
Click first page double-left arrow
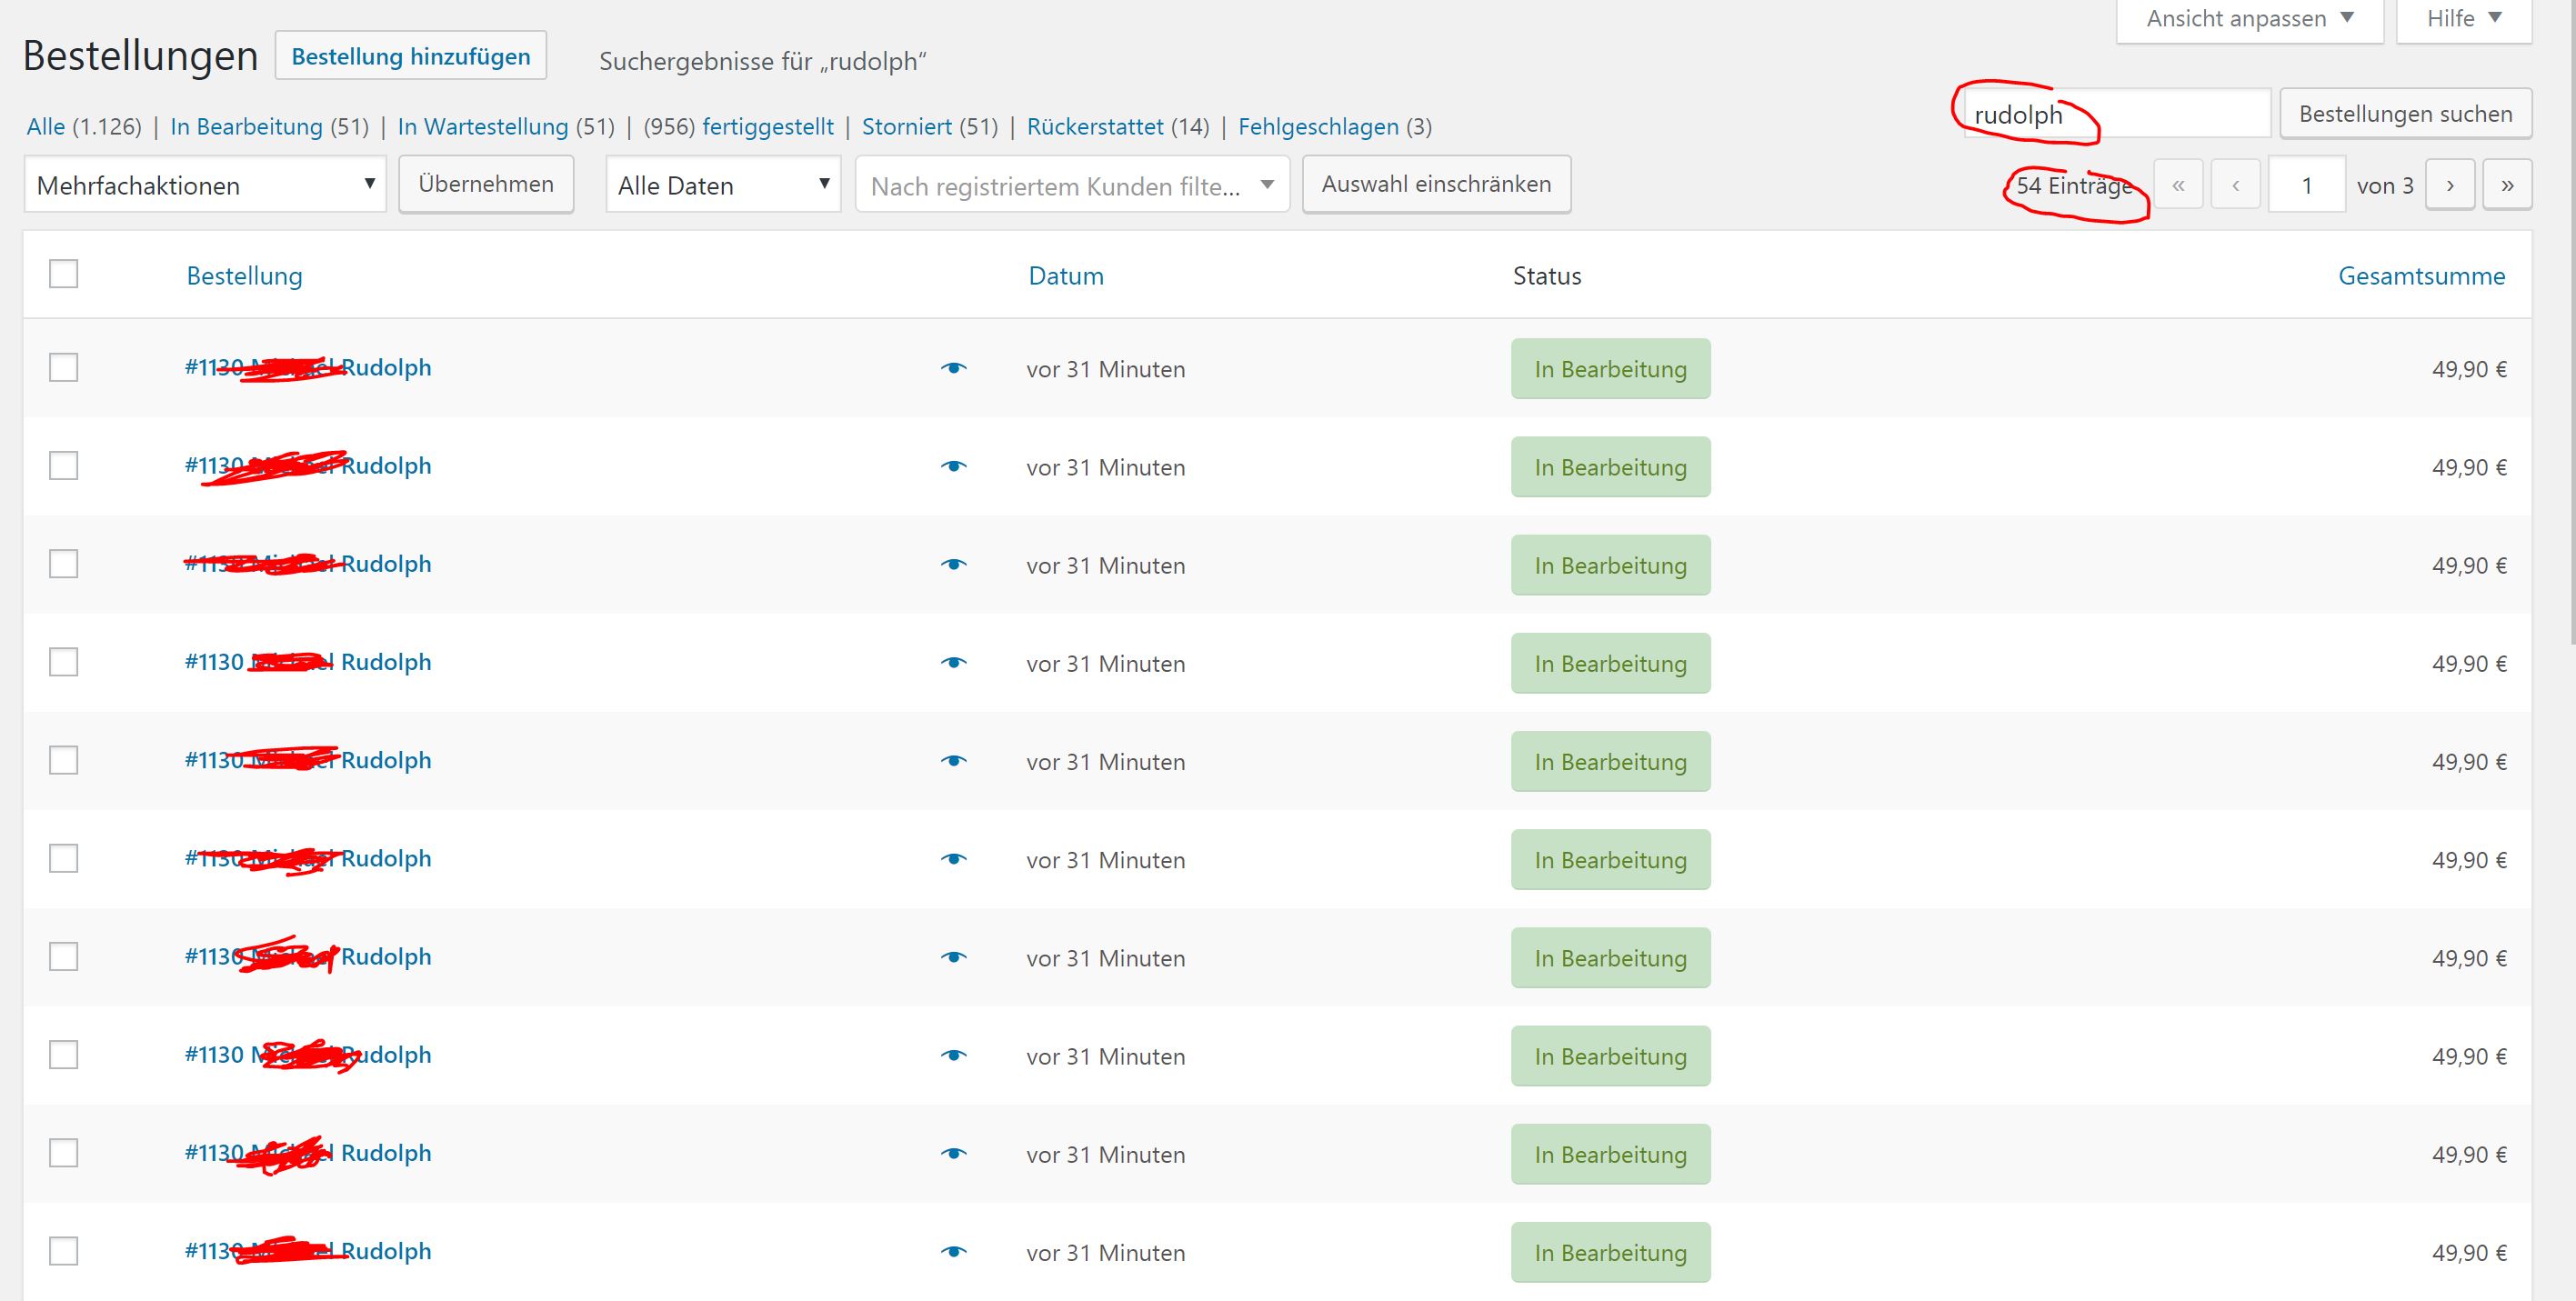point(2178,185)
